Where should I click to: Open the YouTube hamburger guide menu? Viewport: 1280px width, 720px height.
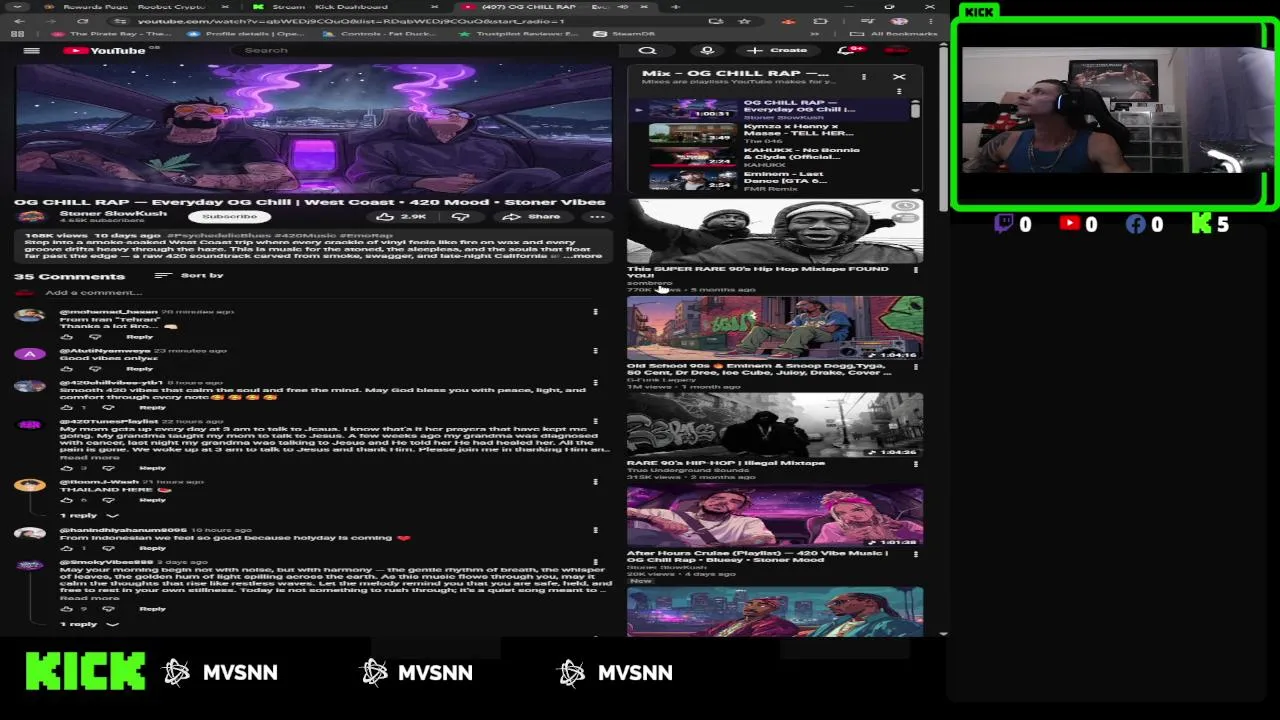click(x=31, y=50)
